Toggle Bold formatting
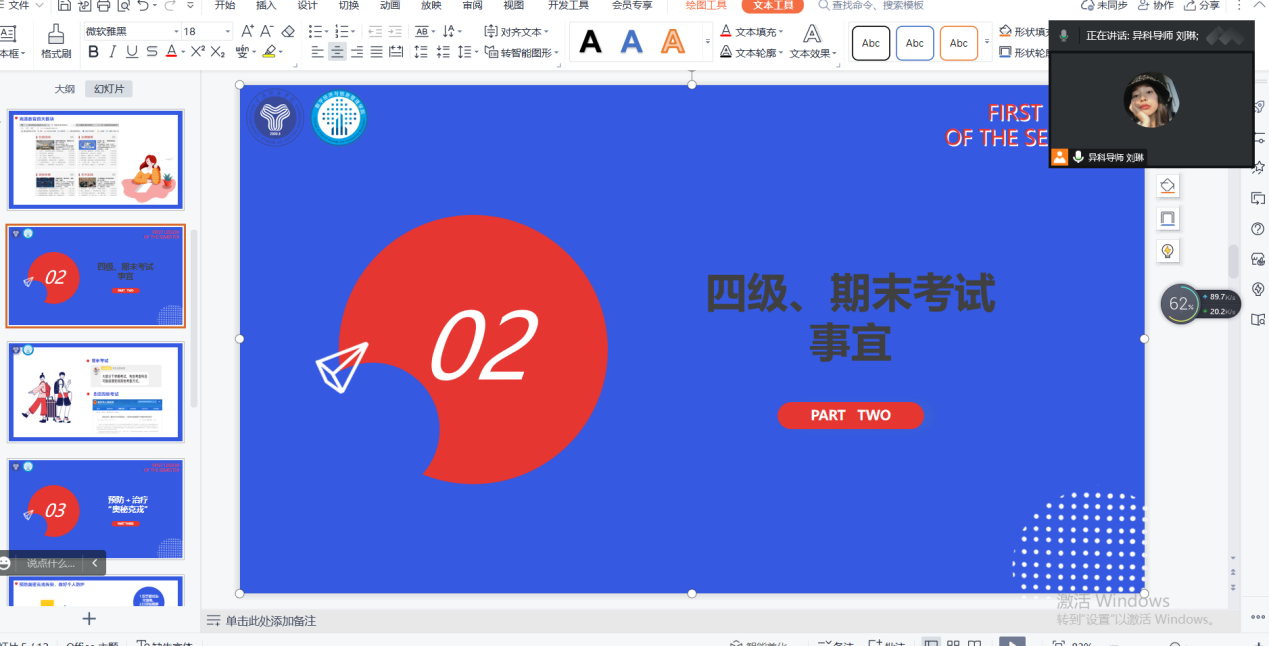The width and height of the screenshot is (1269, 646). (92, 51)
